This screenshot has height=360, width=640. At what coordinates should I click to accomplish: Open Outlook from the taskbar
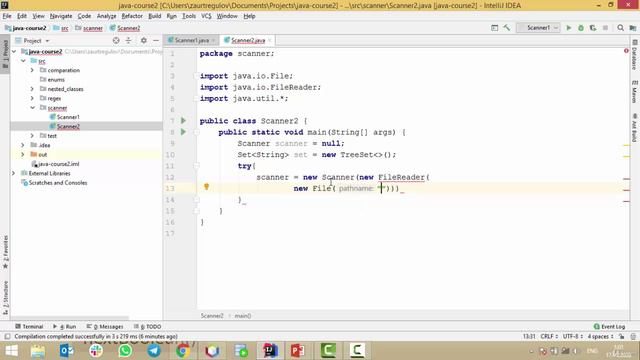click(x=67, y=351)
